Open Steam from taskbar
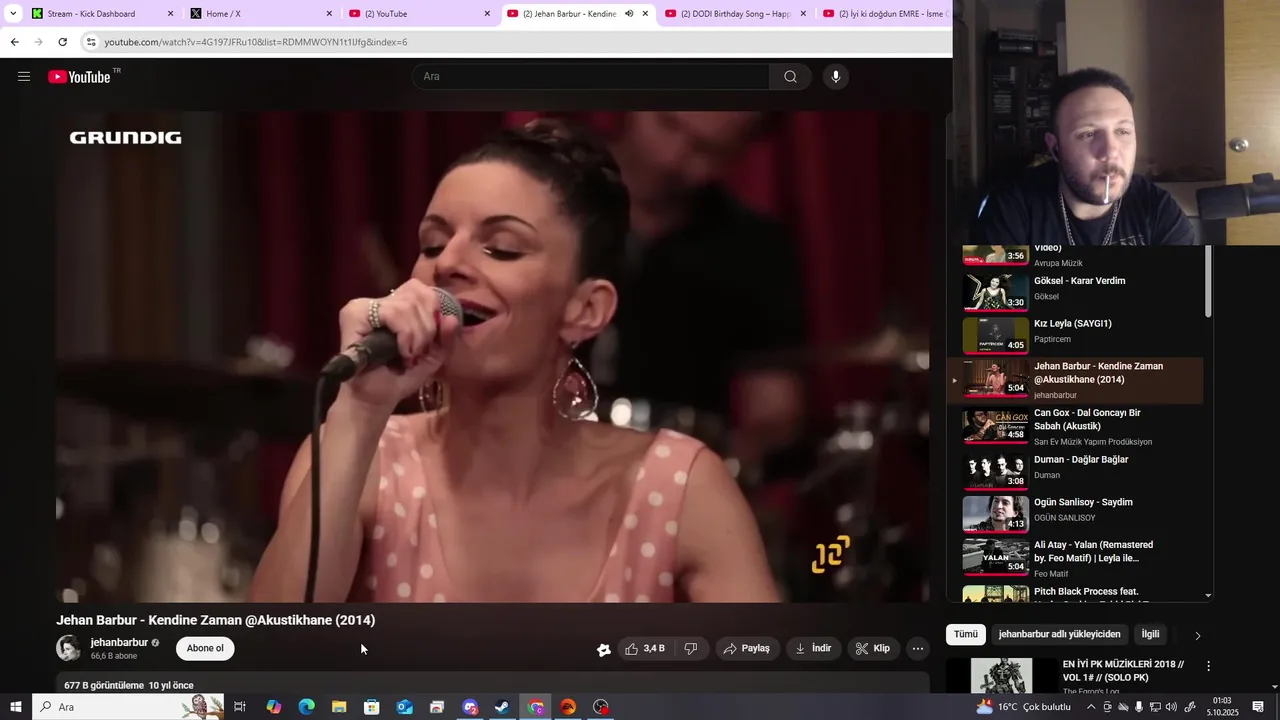 [x=502, y=707]
